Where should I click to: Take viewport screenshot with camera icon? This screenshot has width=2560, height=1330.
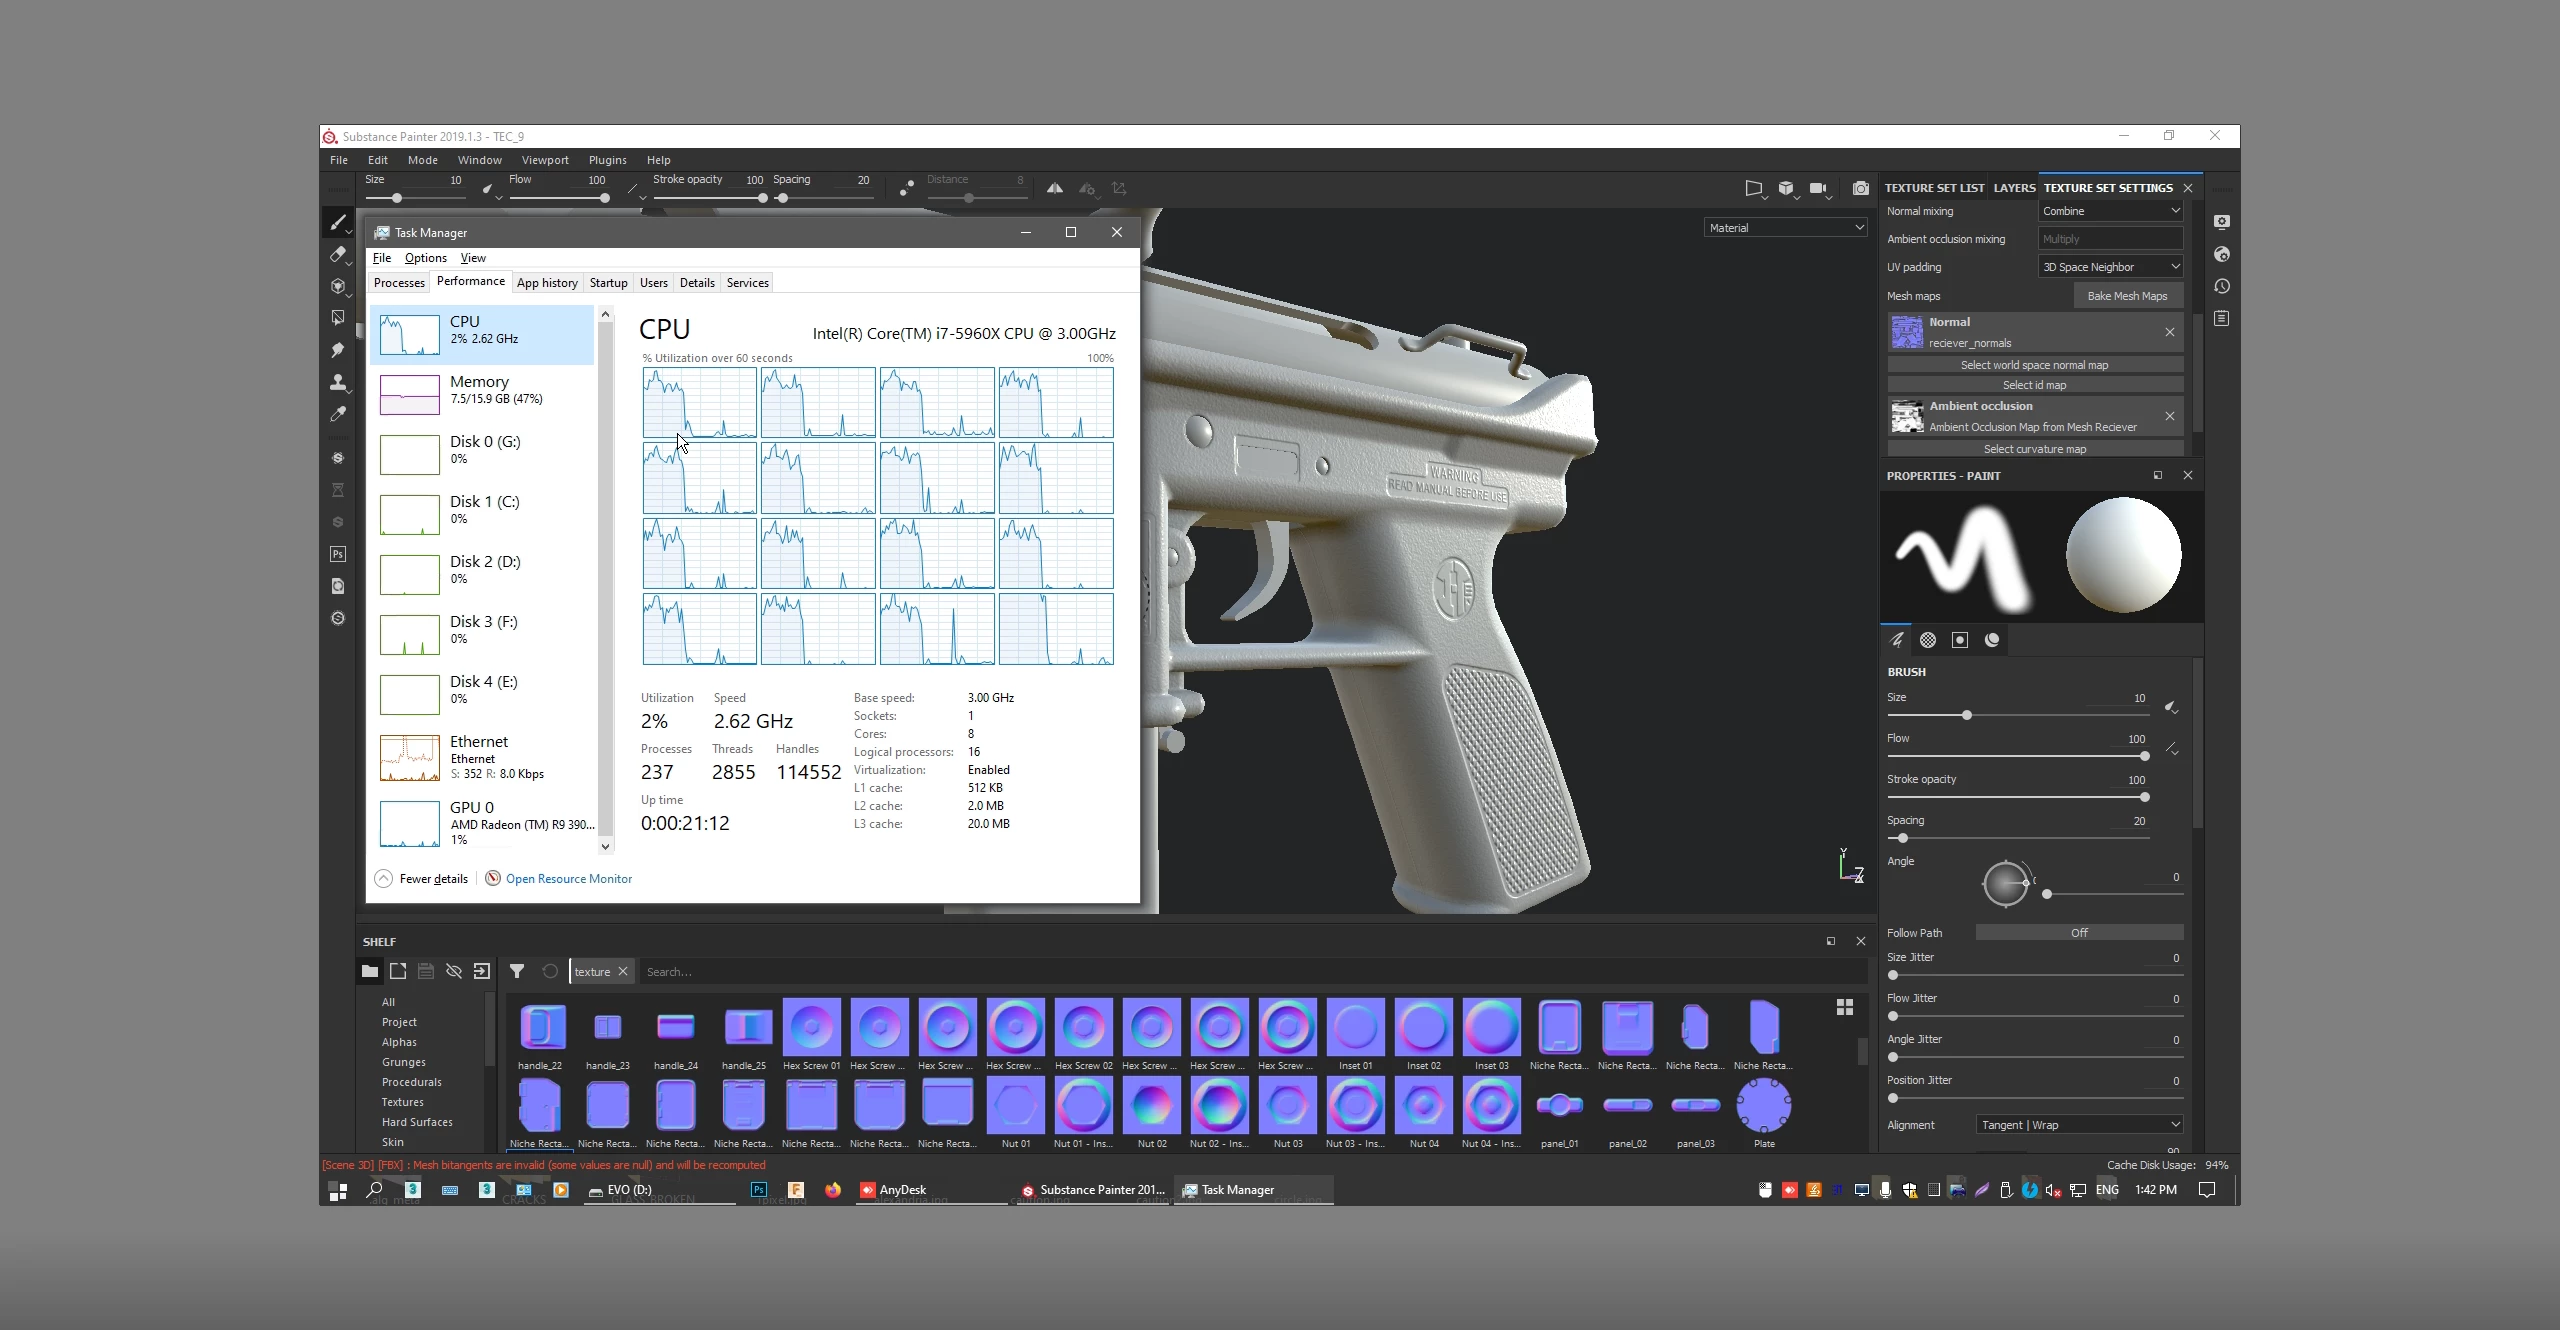click(1860, 188)
